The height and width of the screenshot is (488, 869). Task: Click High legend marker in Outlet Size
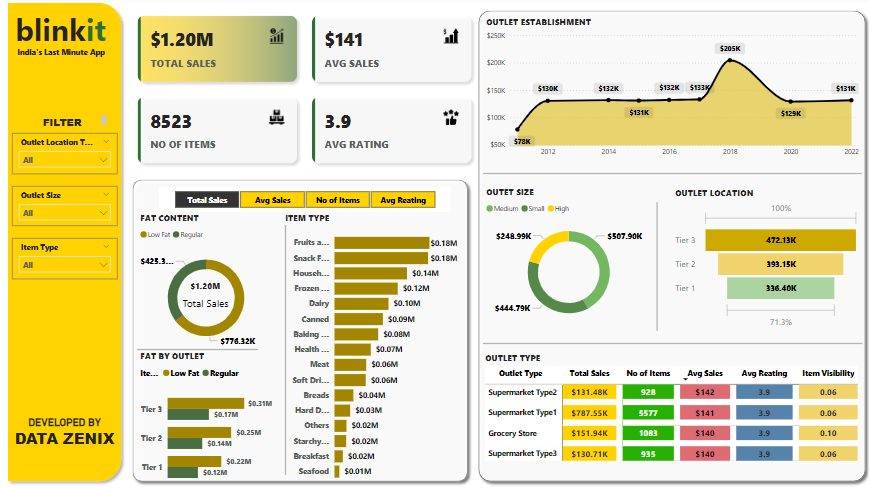click(x=551, y=209)
